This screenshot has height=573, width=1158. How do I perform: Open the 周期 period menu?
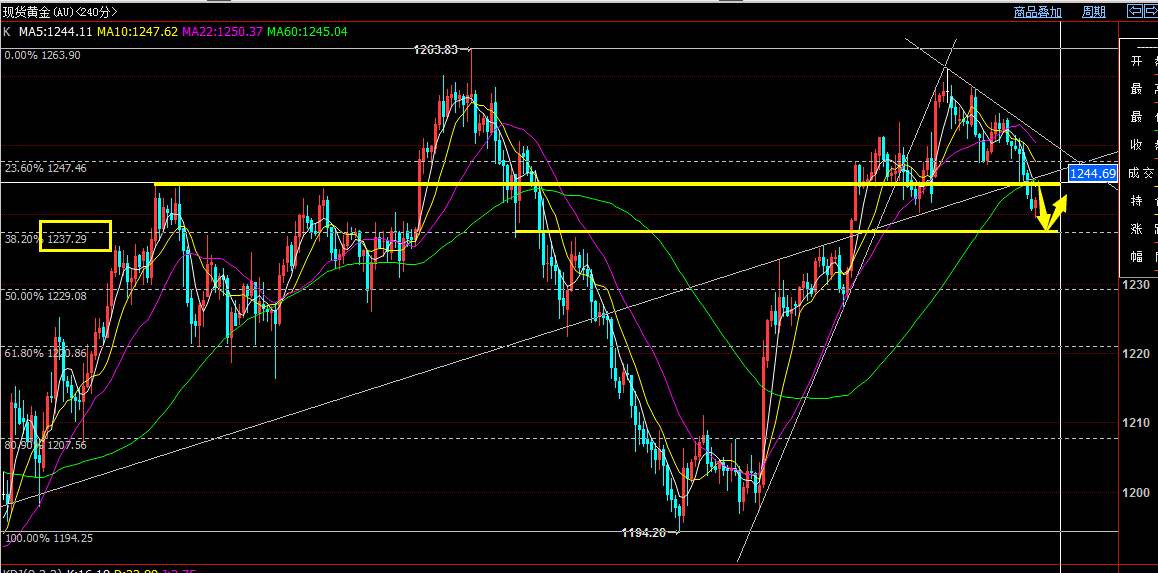point(1093,12)
